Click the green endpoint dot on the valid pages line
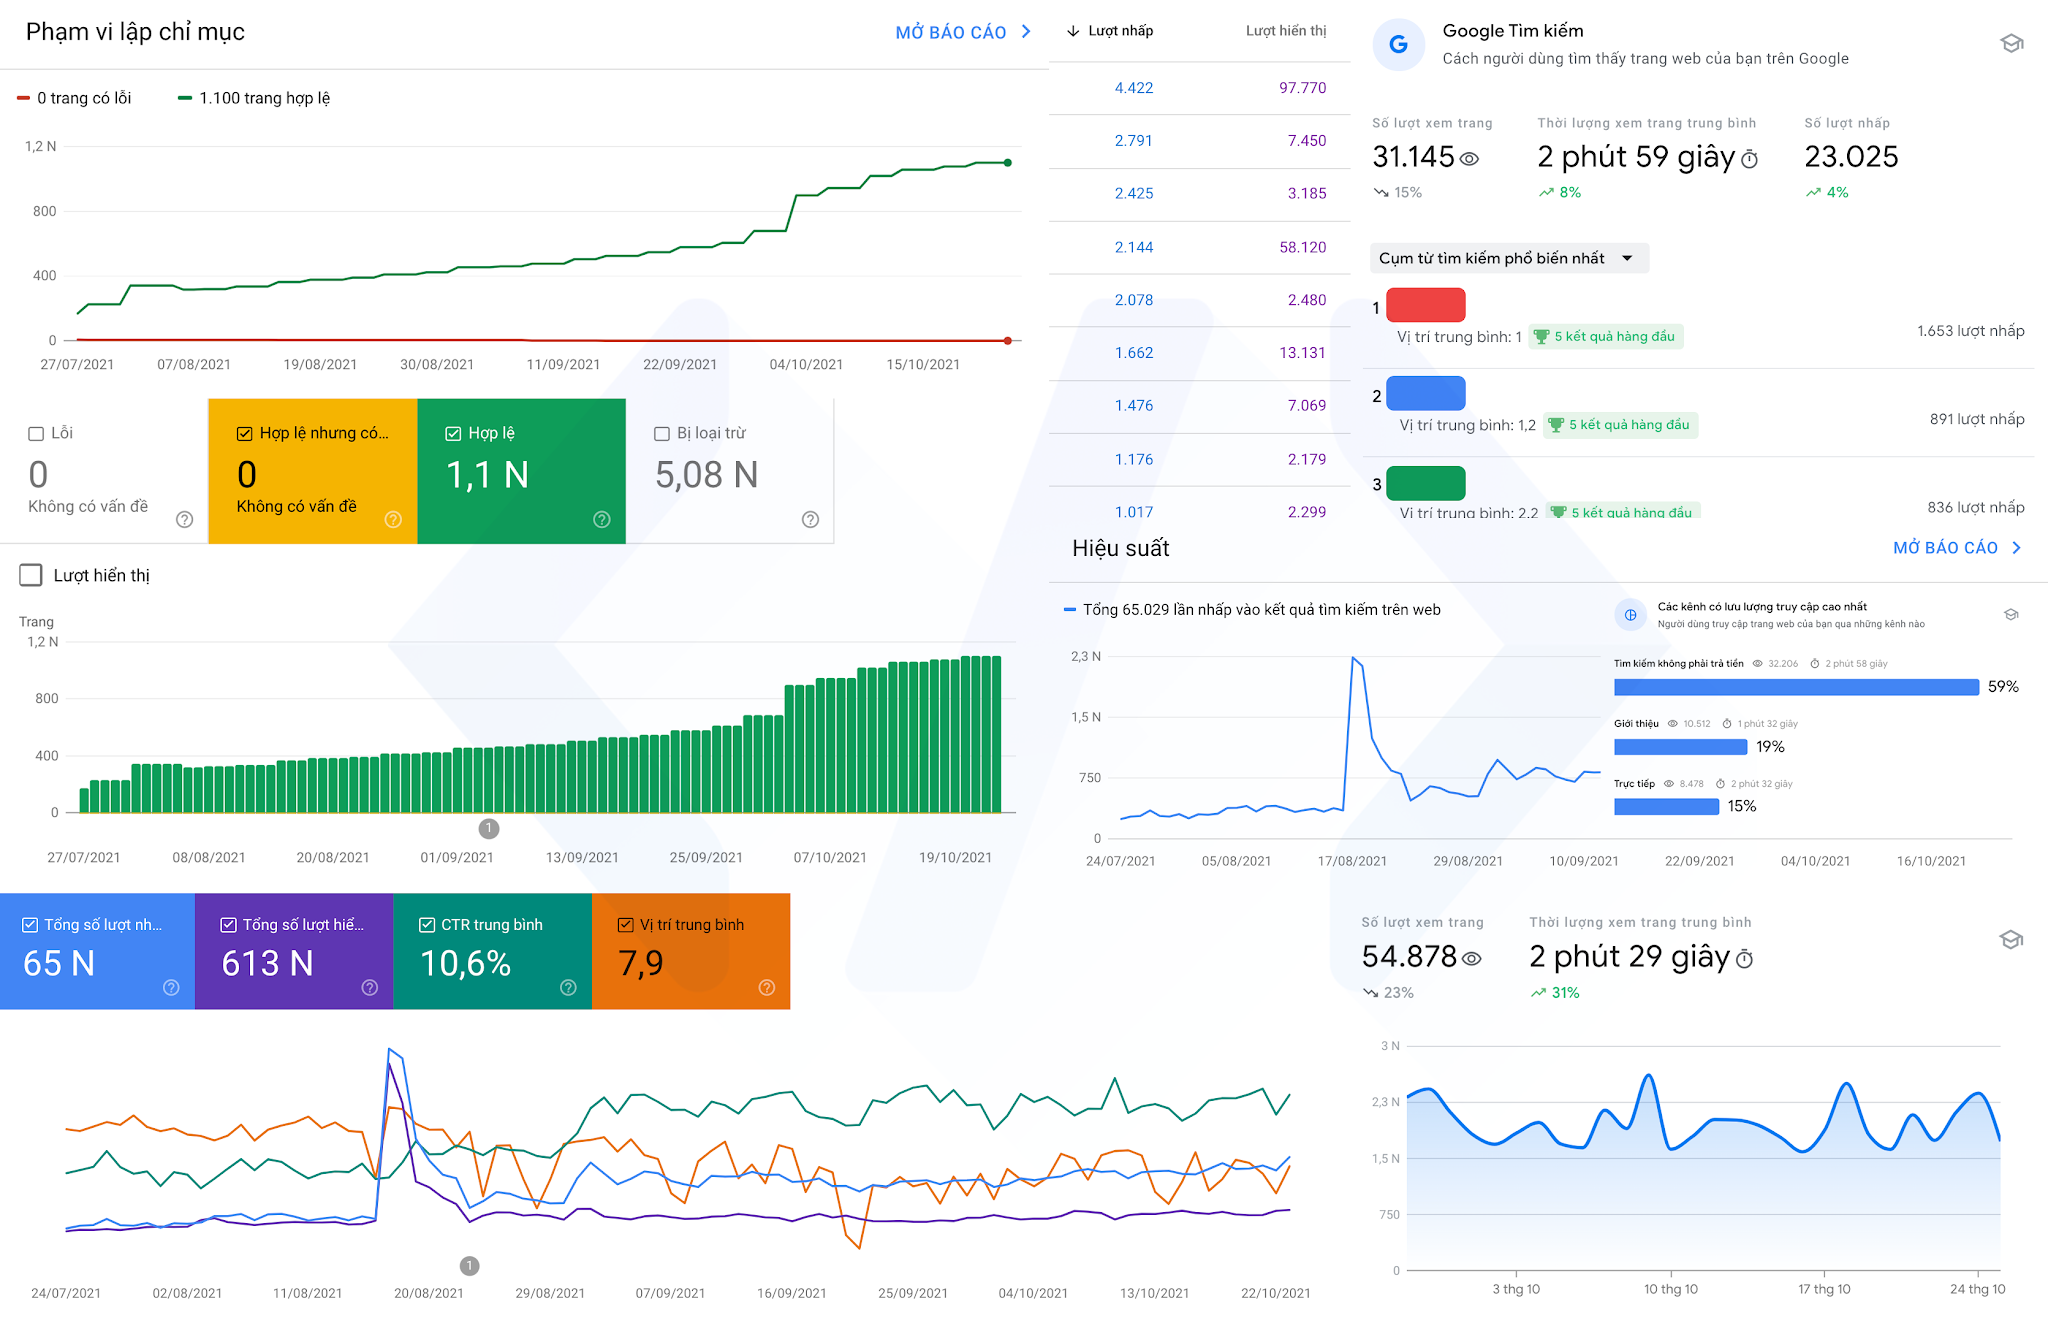 1007,162
